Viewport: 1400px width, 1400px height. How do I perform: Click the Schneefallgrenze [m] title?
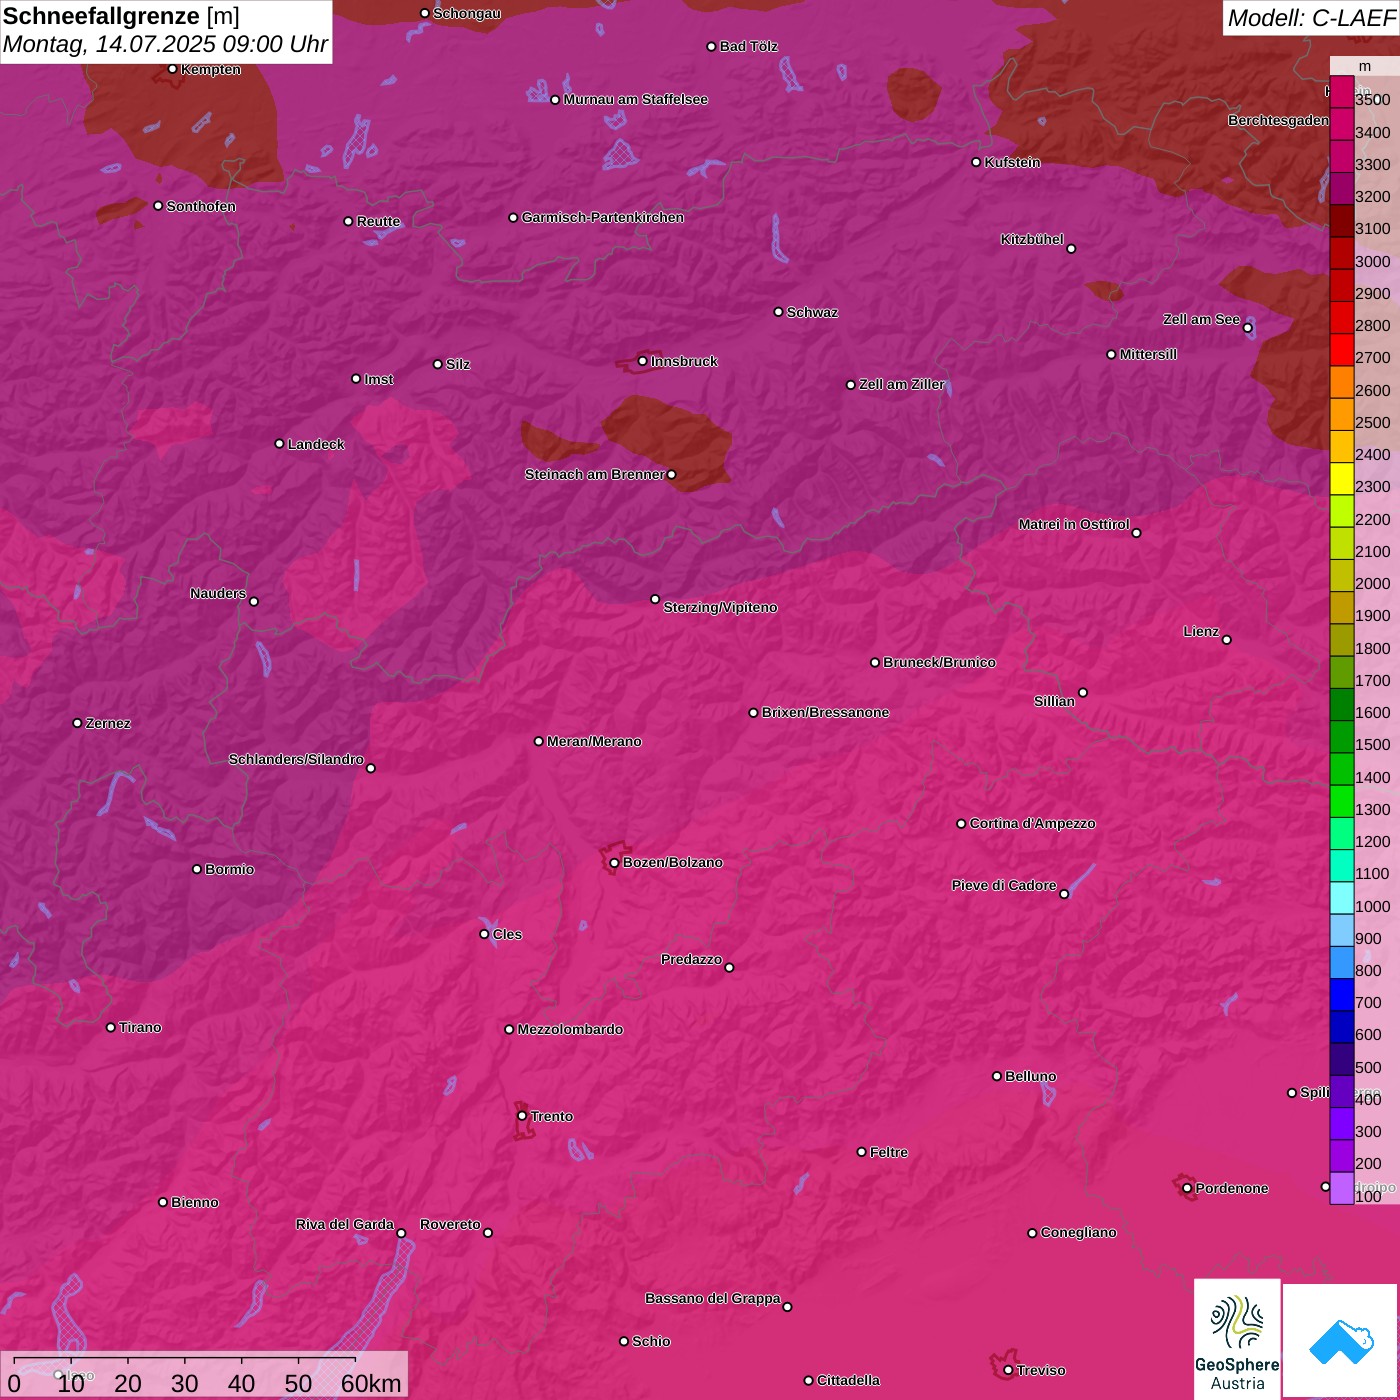[x=121, y=16]
